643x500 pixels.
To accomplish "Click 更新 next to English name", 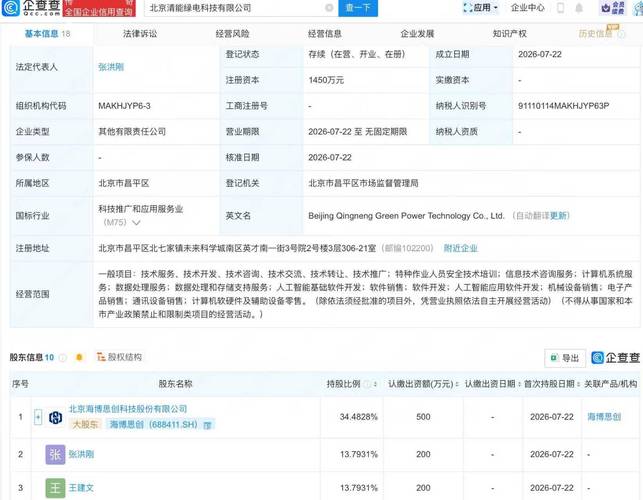I will click(x=559, y=216).
